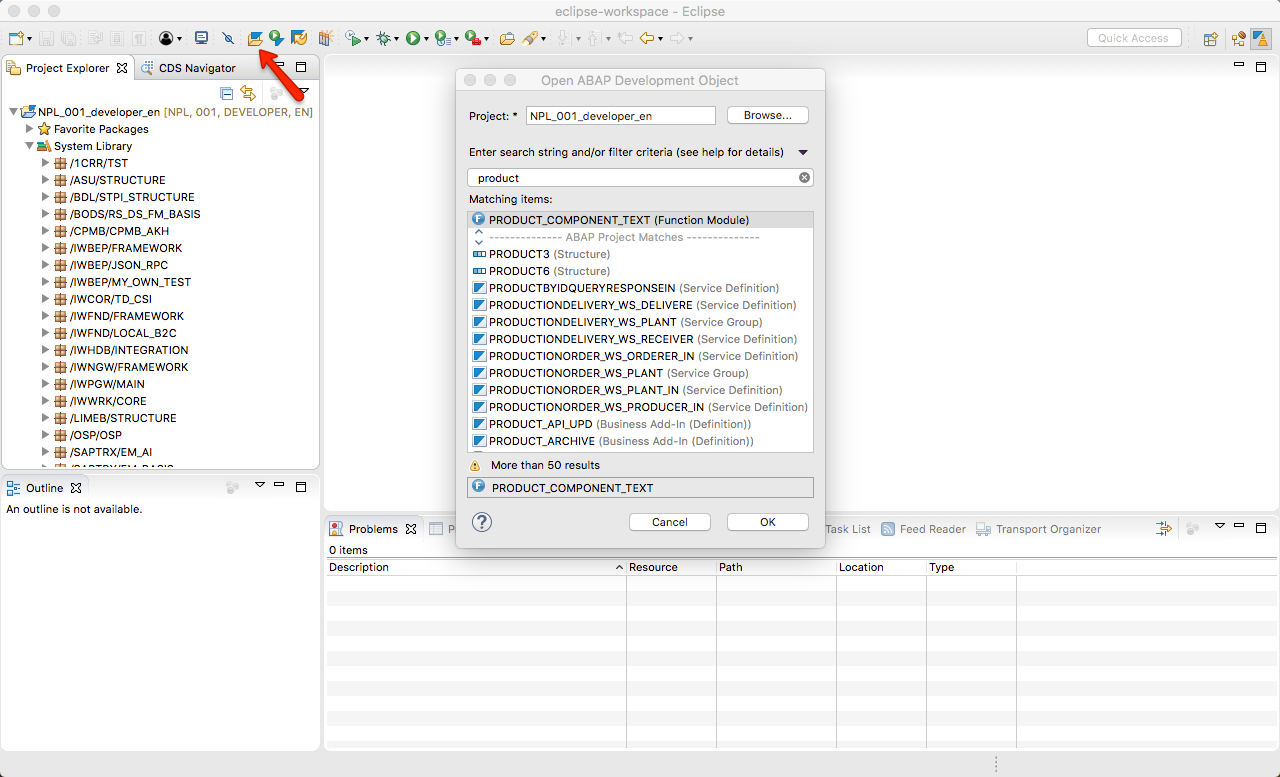Click the skip breakpoints toolbar icon
1280x777 pixels.
pos(228,38)
